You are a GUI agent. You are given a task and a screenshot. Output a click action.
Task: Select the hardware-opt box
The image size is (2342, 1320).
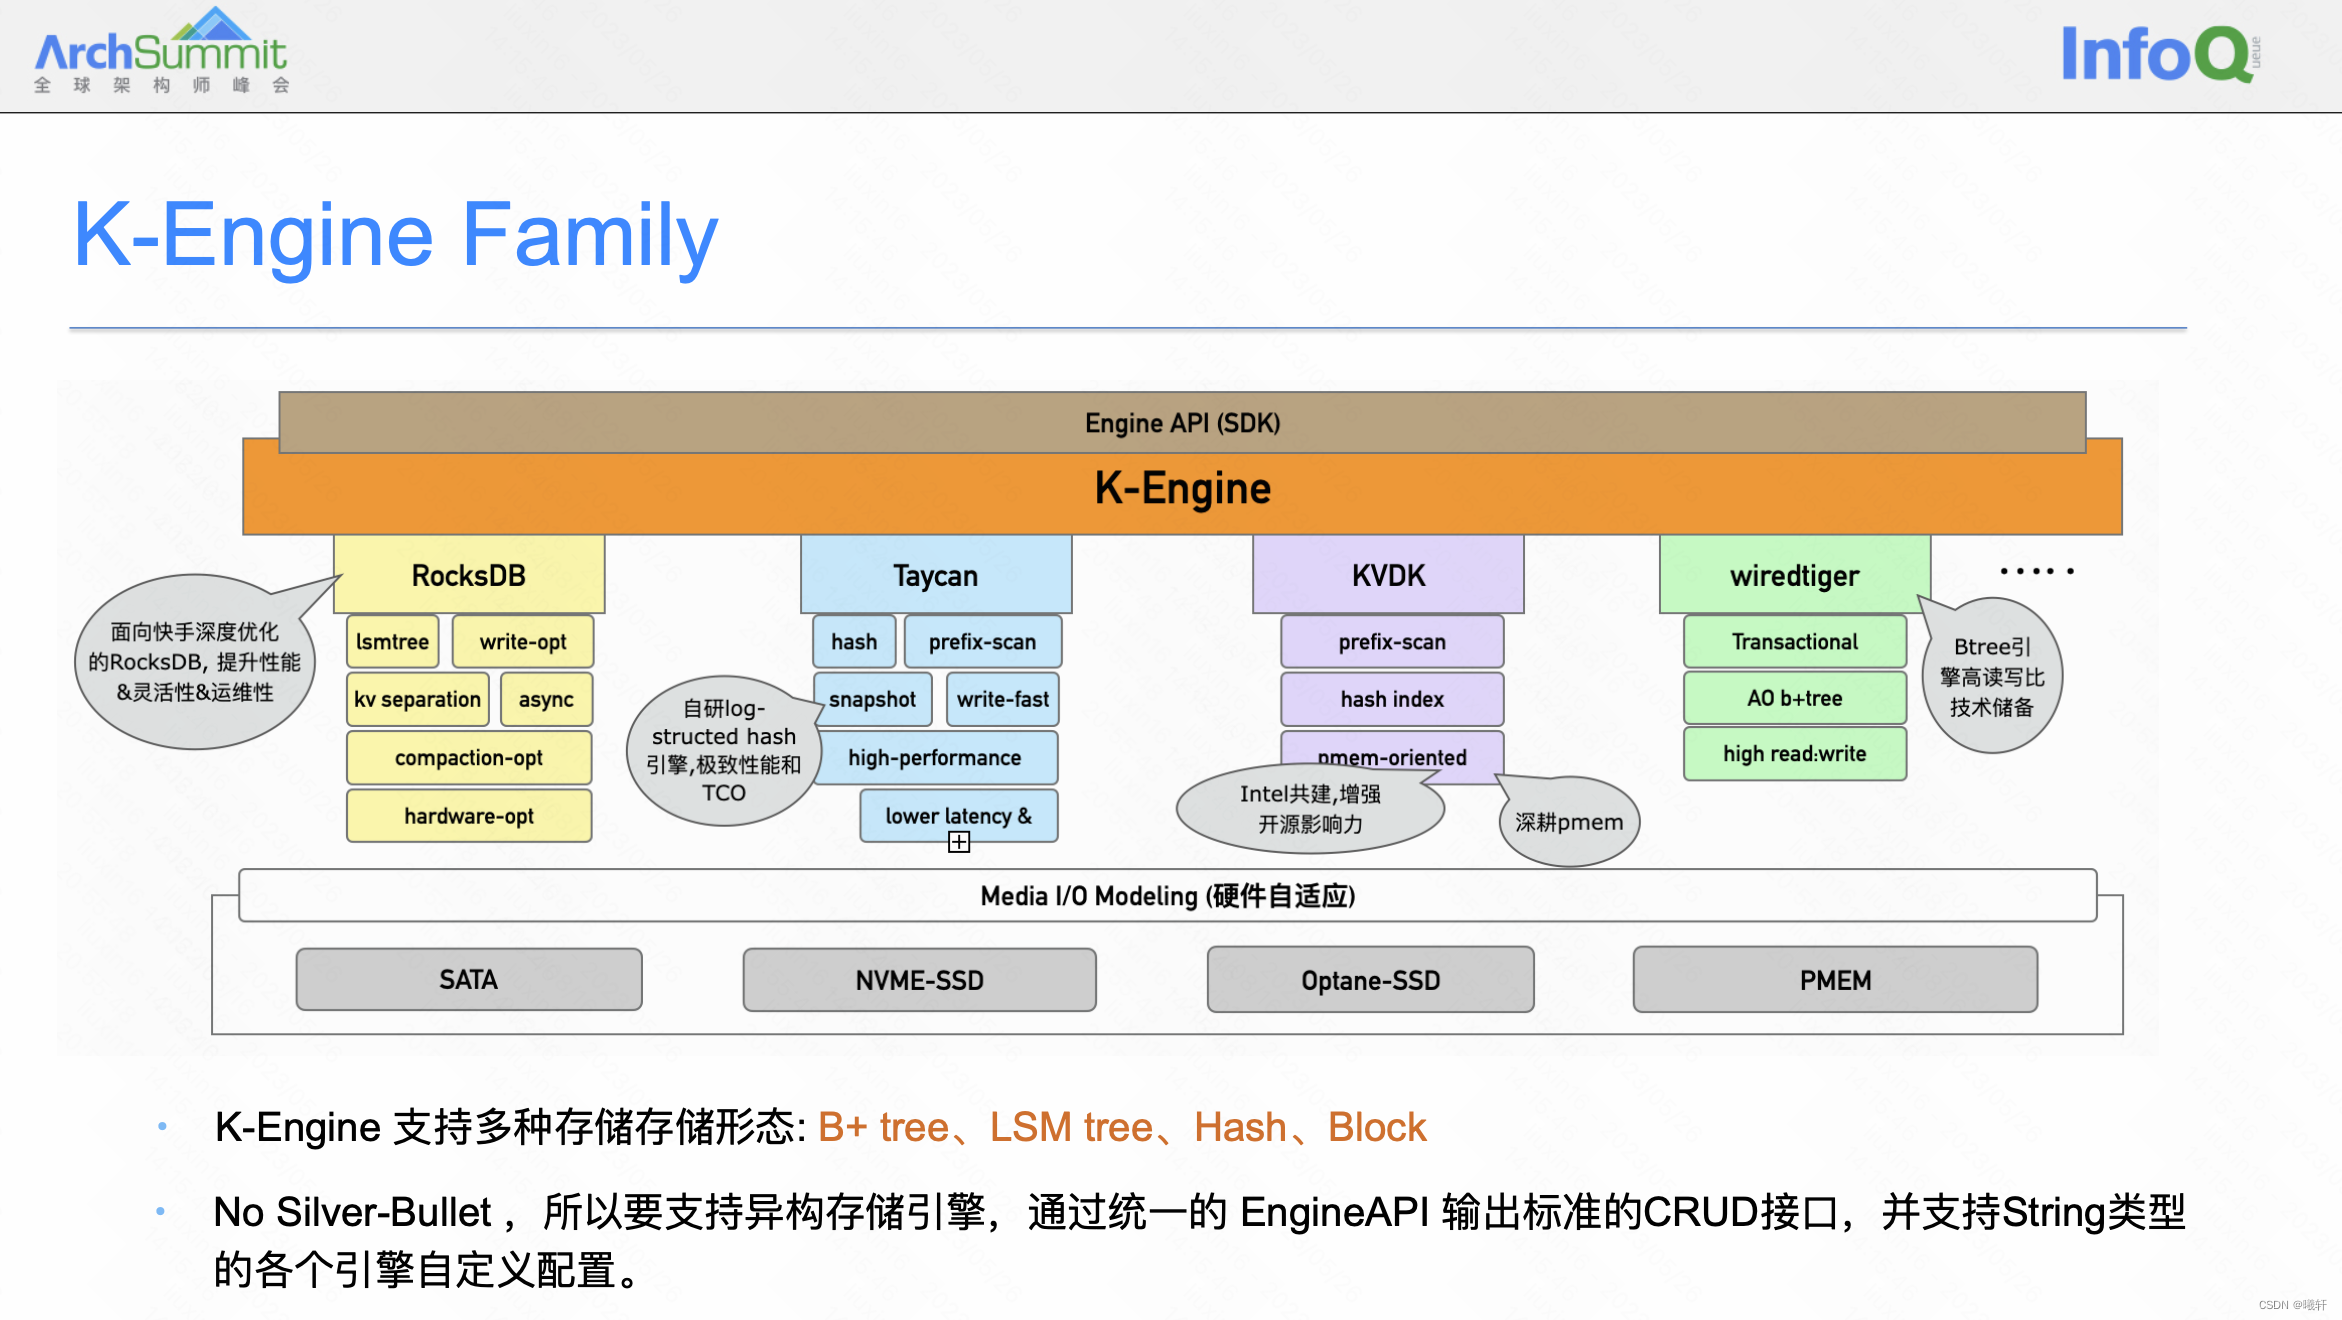469,816
